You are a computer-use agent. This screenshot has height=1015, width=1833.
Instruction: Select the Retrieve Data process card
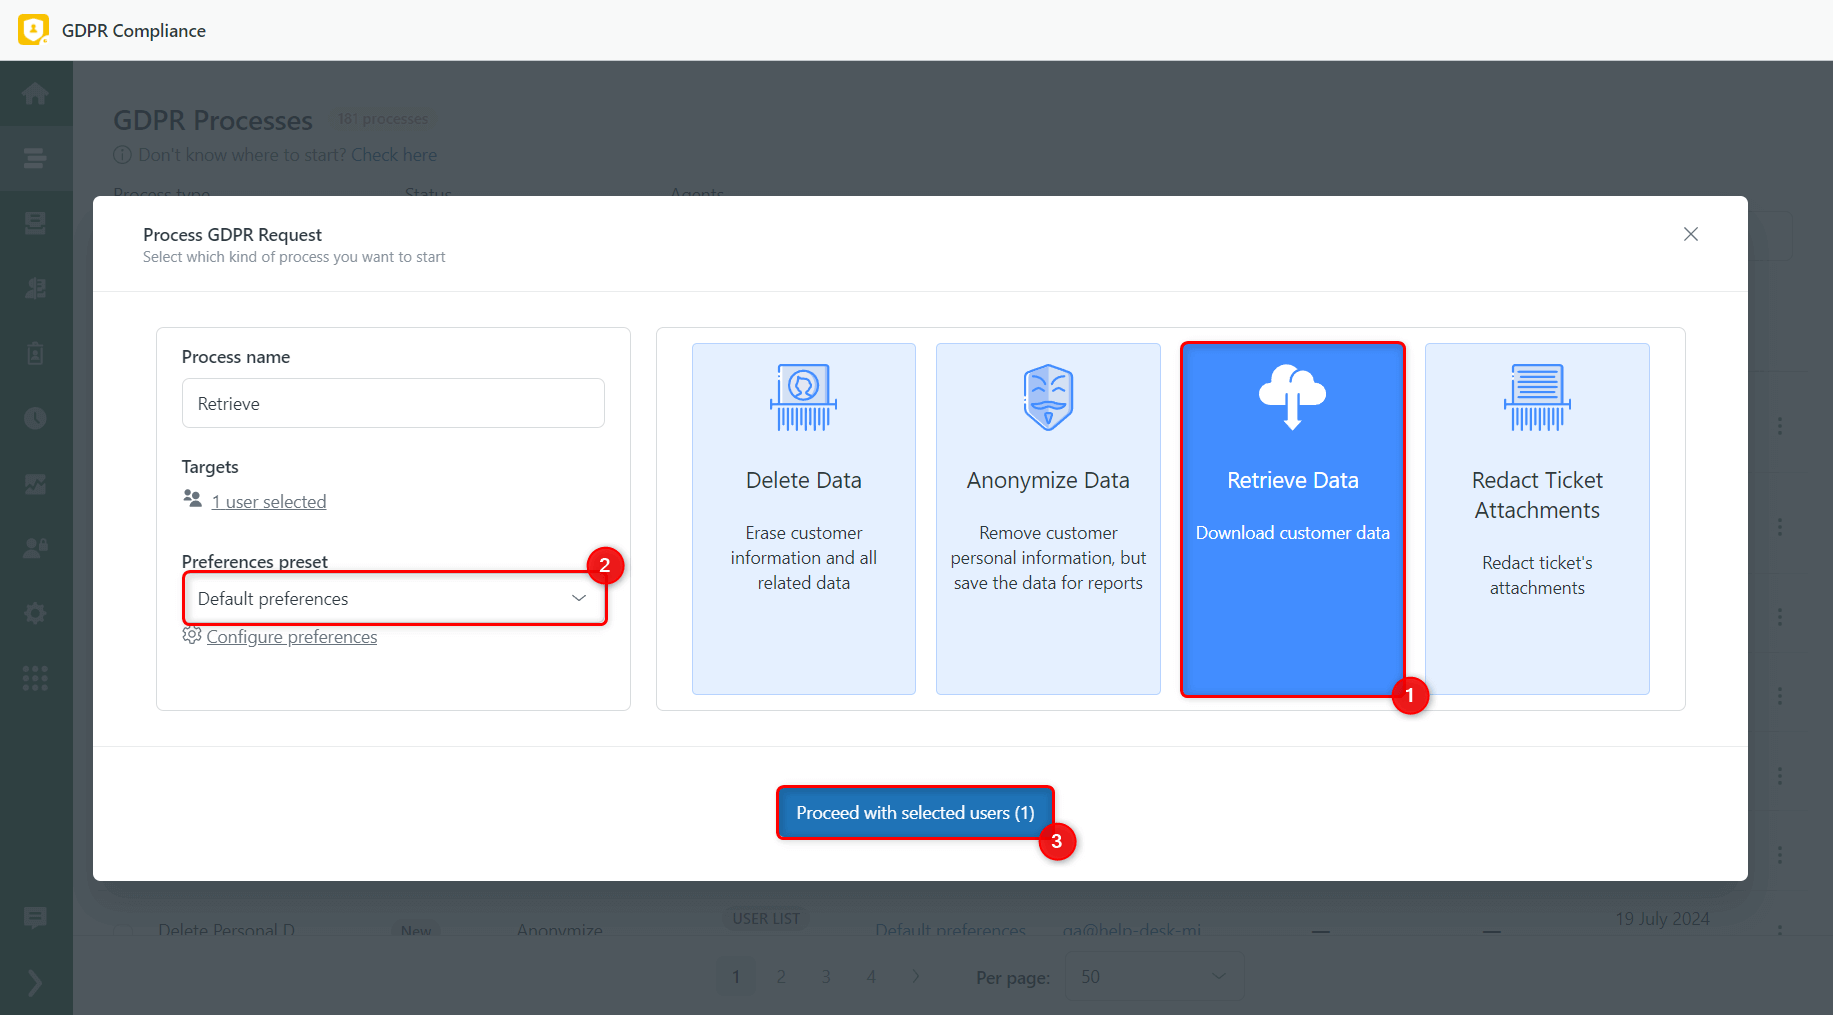[1293, 519]
